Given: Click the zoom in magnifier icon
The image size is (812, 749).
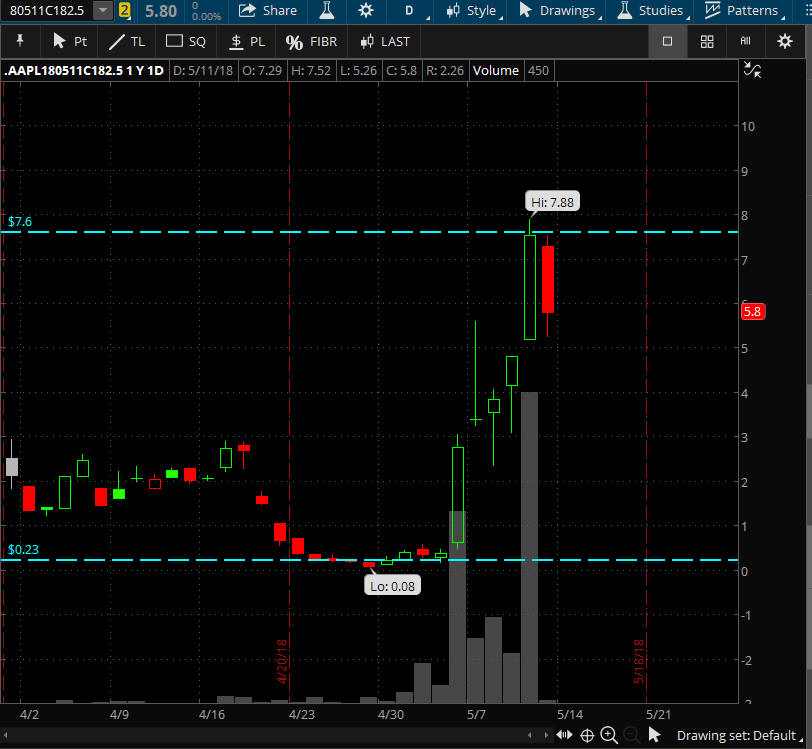Looking at the screenshot, I should pyautogui.click(x=609, y=736).
